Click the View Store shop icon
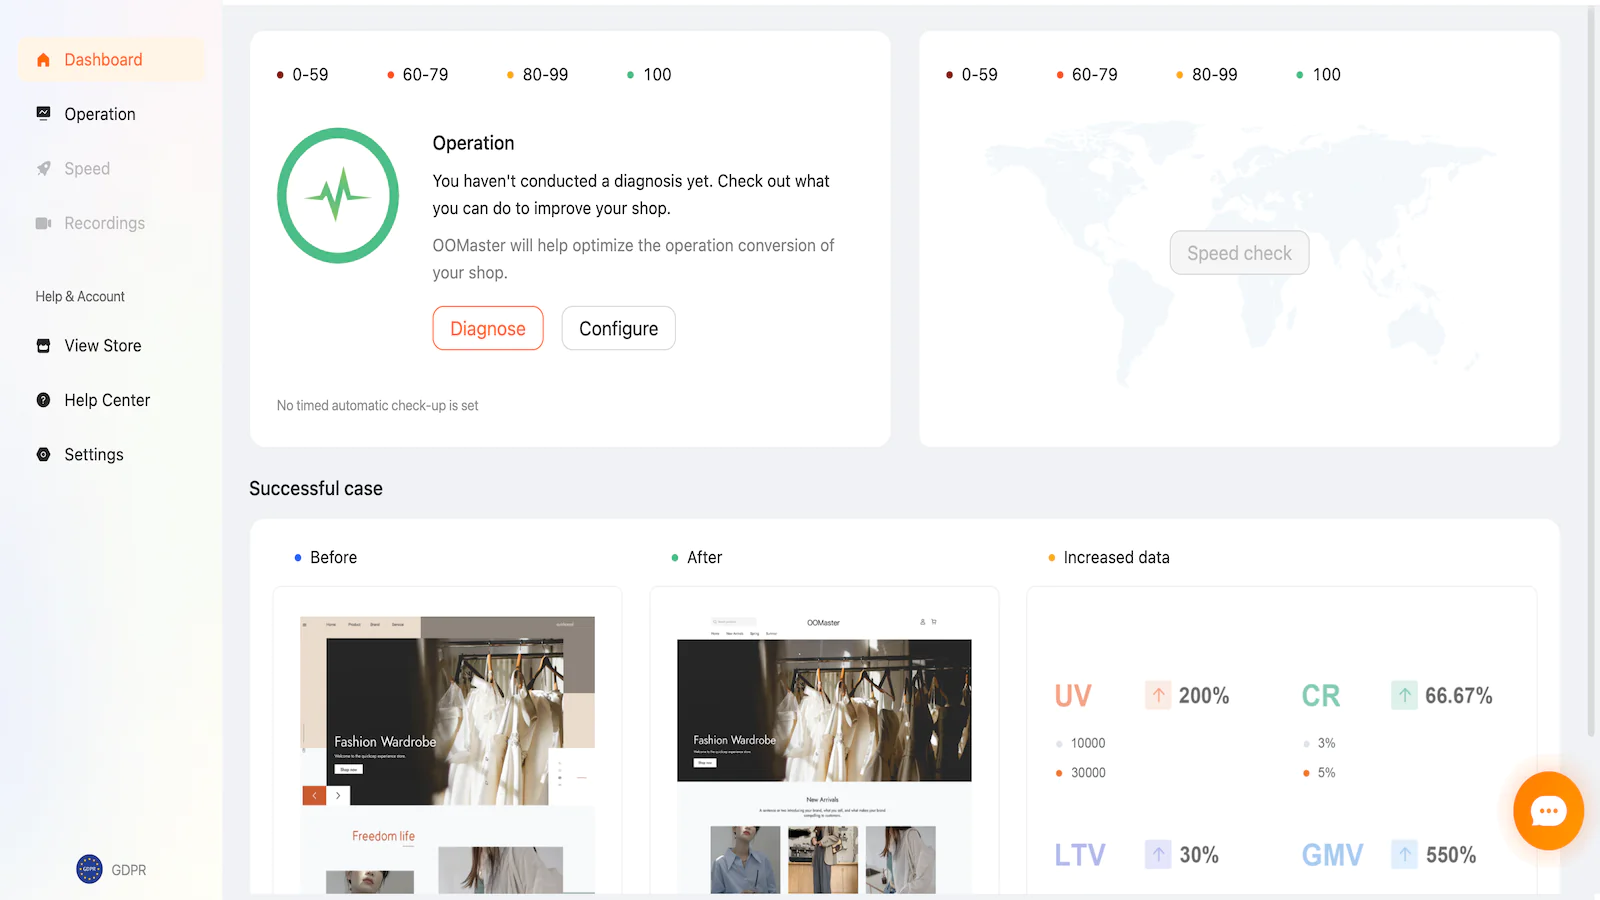The image size is (1600, 900). pos(43,346)
